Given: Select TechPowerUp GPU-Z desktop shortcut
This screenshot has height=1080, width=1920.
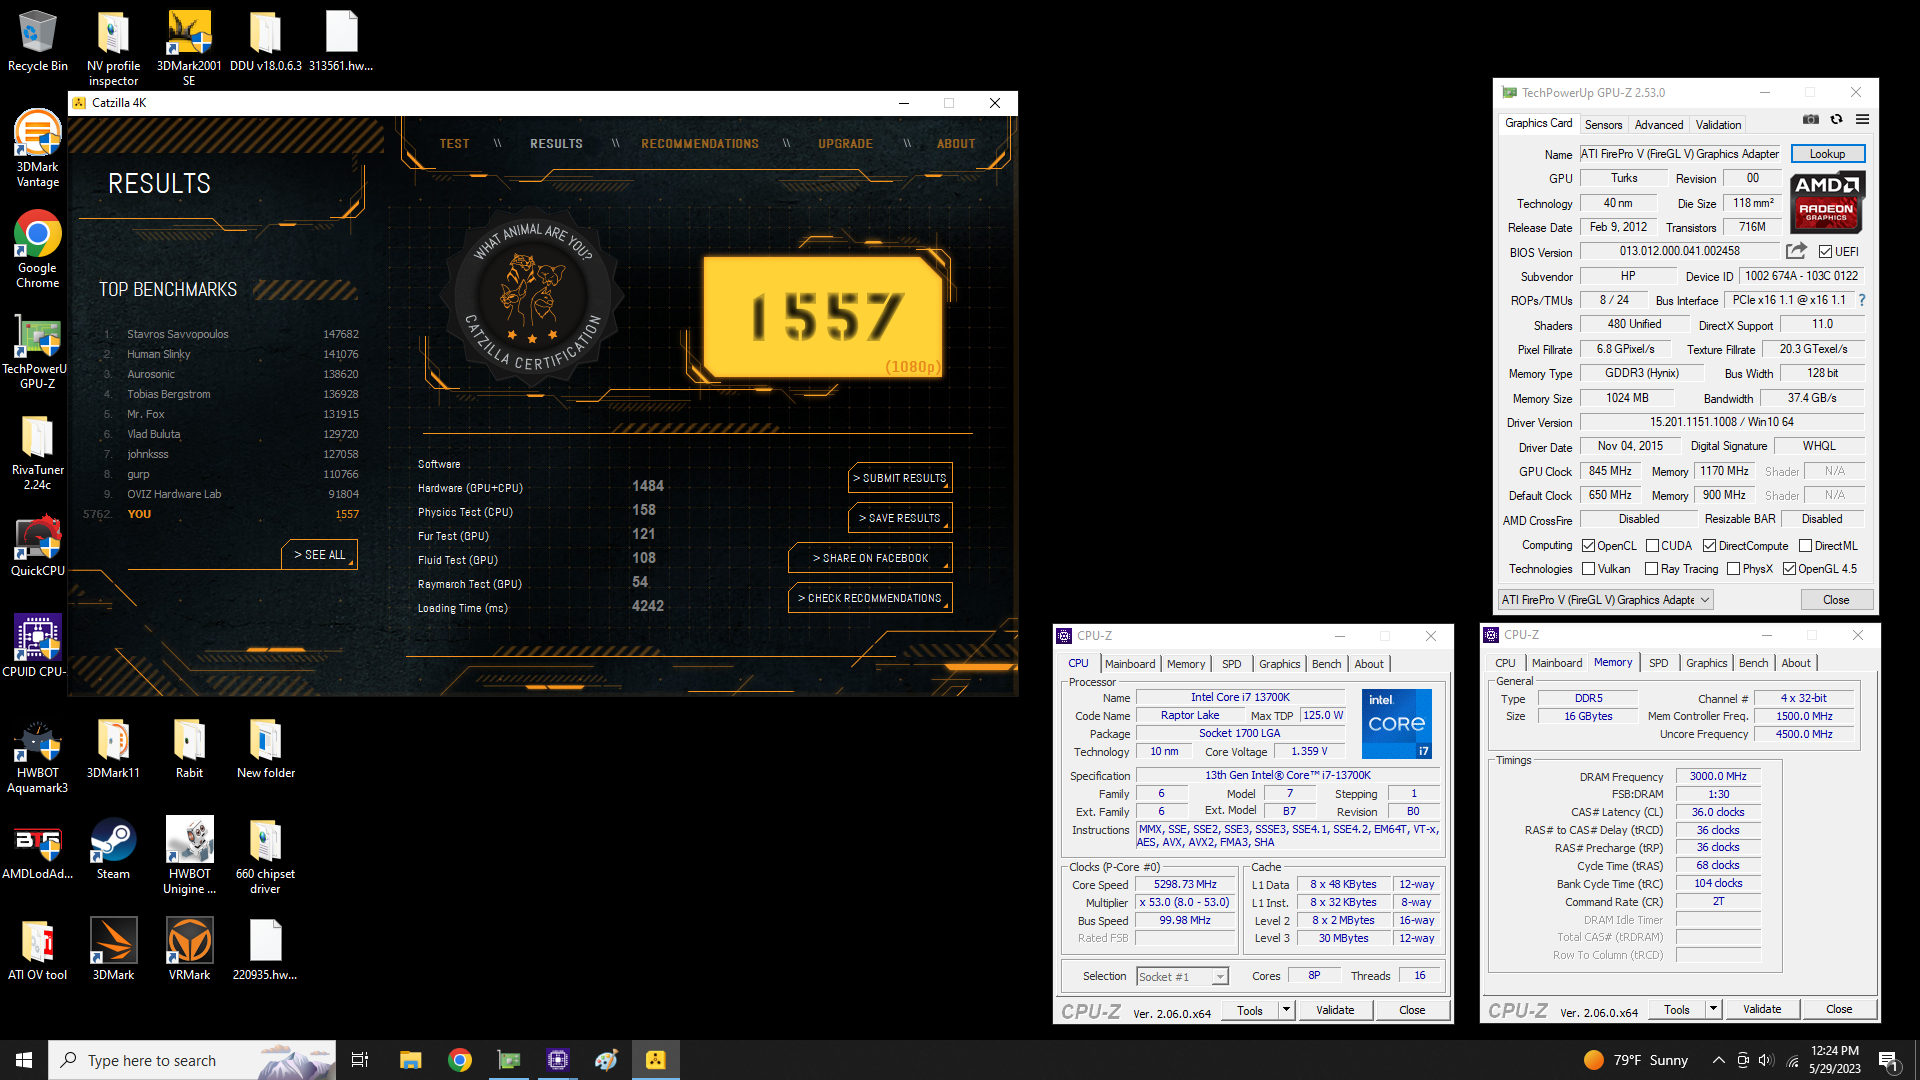Looking at the screenshot, I should click(37, 351).
